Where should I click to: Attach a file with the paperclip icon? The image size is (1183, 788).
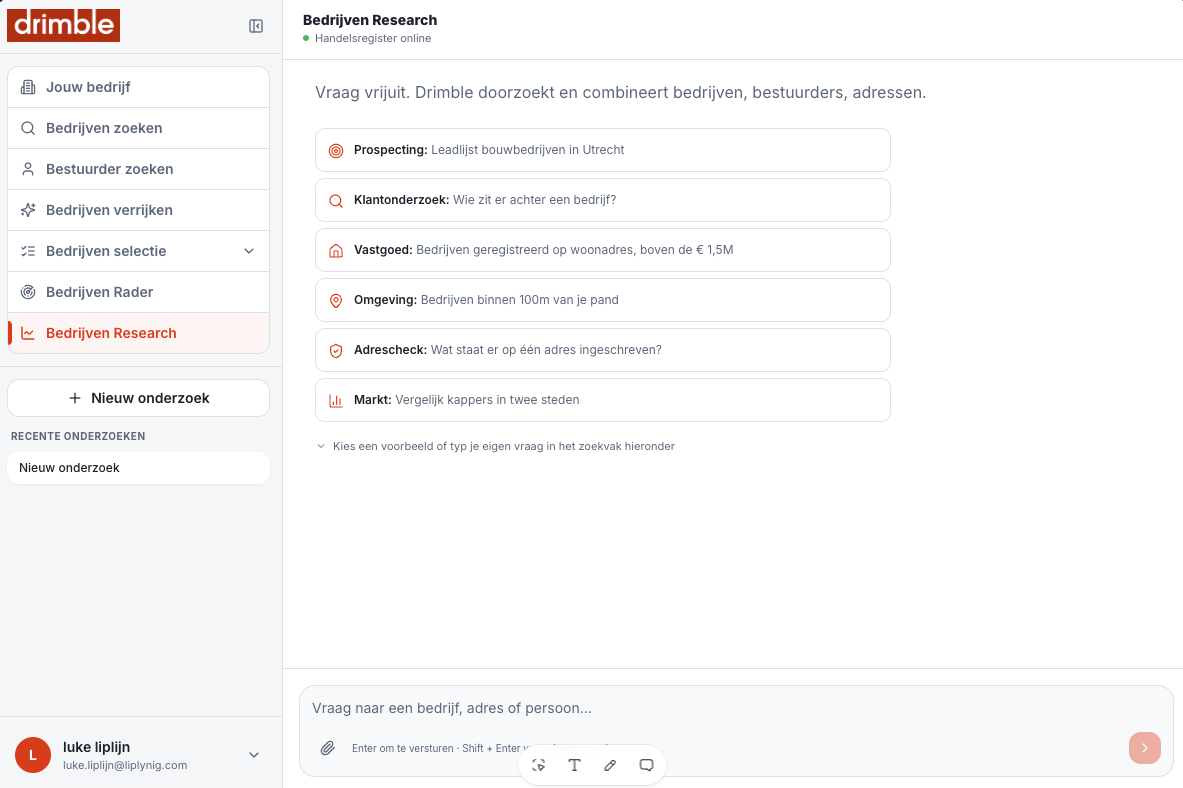(x=327, y=748)
